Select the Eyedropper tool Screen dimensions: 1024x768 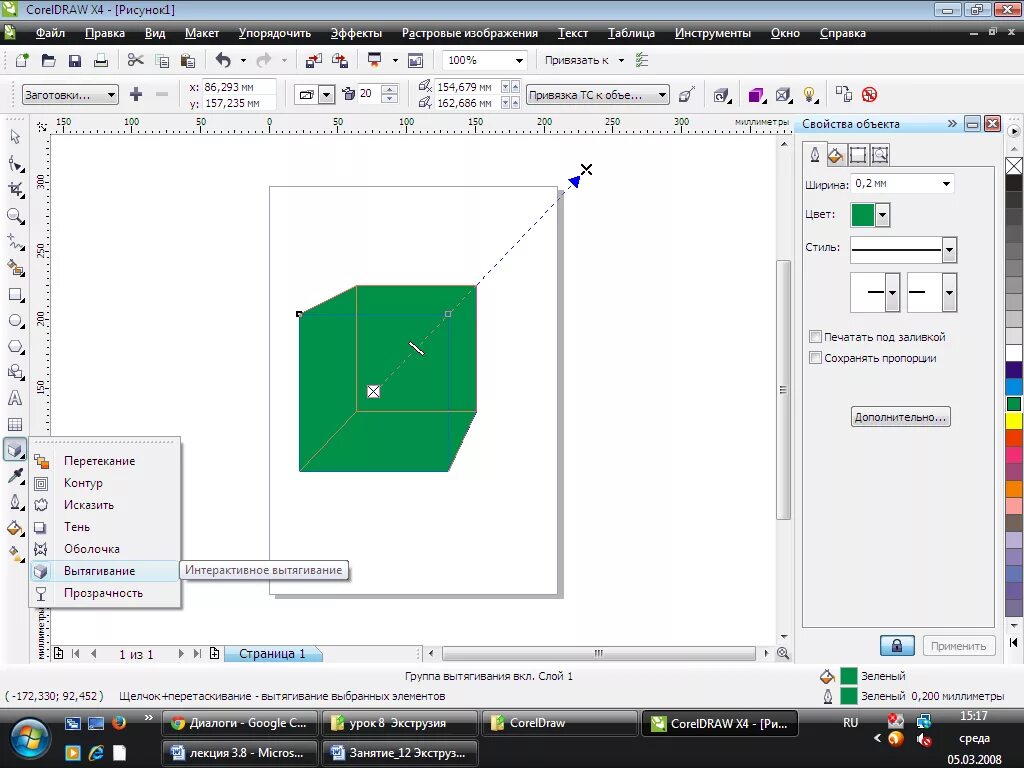coord(15,475)
